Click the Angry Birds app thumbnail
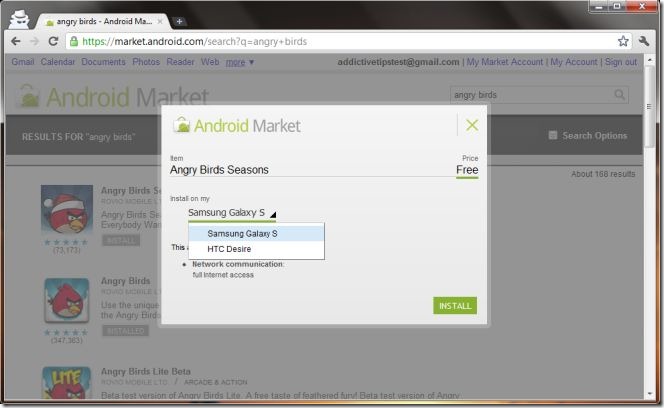 (x=66, y=300)
